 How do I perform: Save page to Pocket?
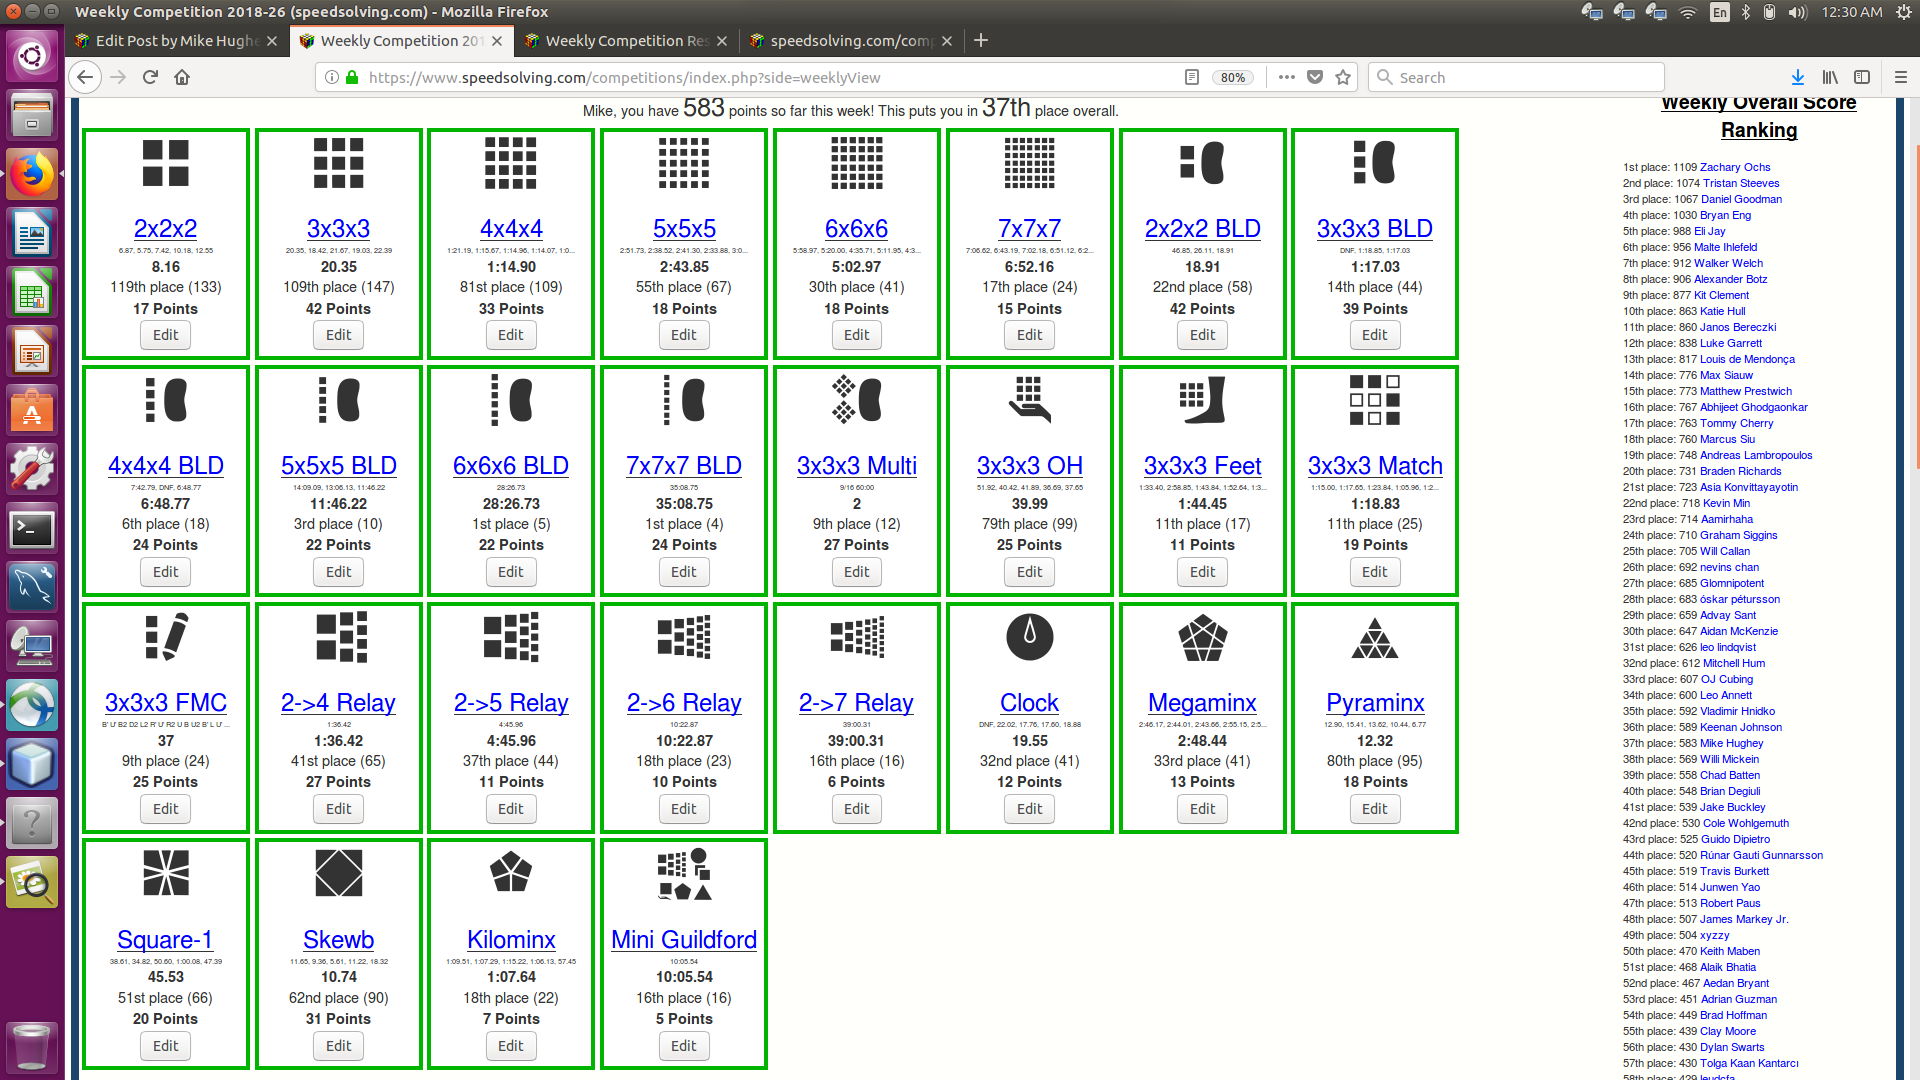point(1315,77)
